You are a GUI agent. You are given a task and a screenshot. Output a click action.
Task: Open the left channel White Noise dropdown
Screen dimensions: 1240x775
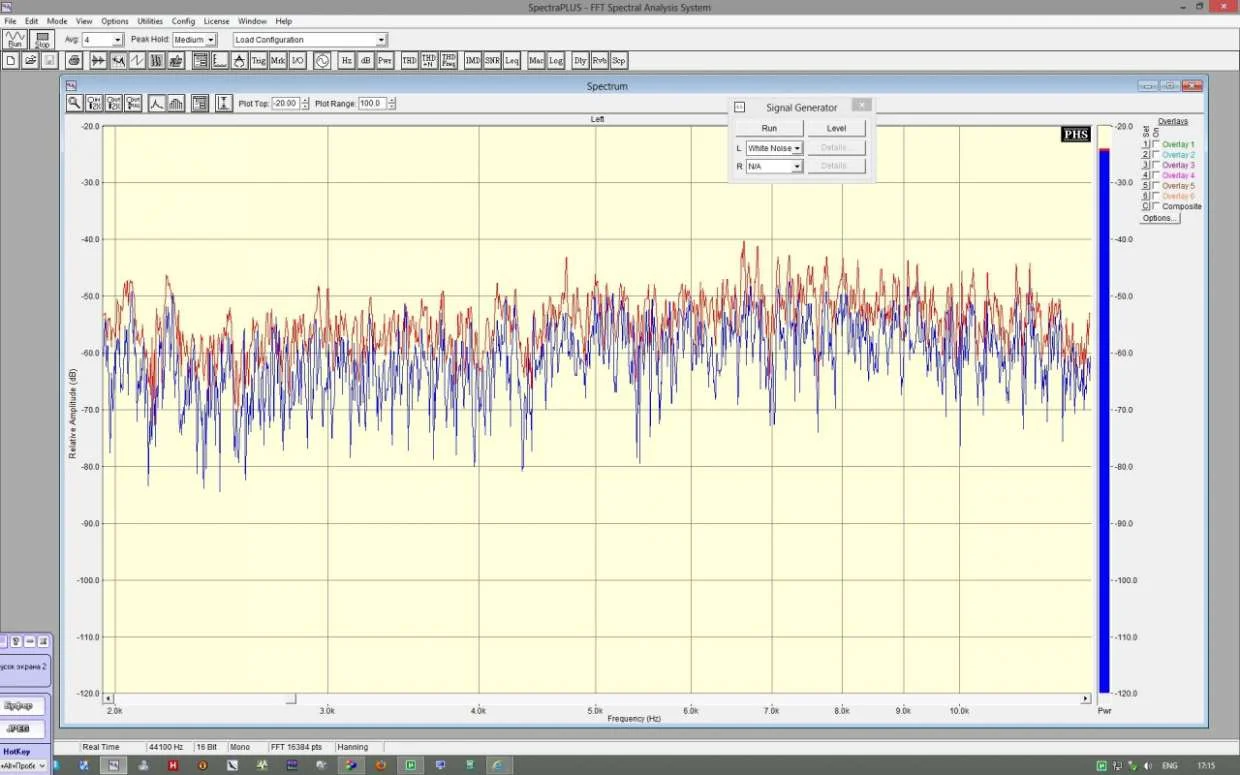[797, 148]
